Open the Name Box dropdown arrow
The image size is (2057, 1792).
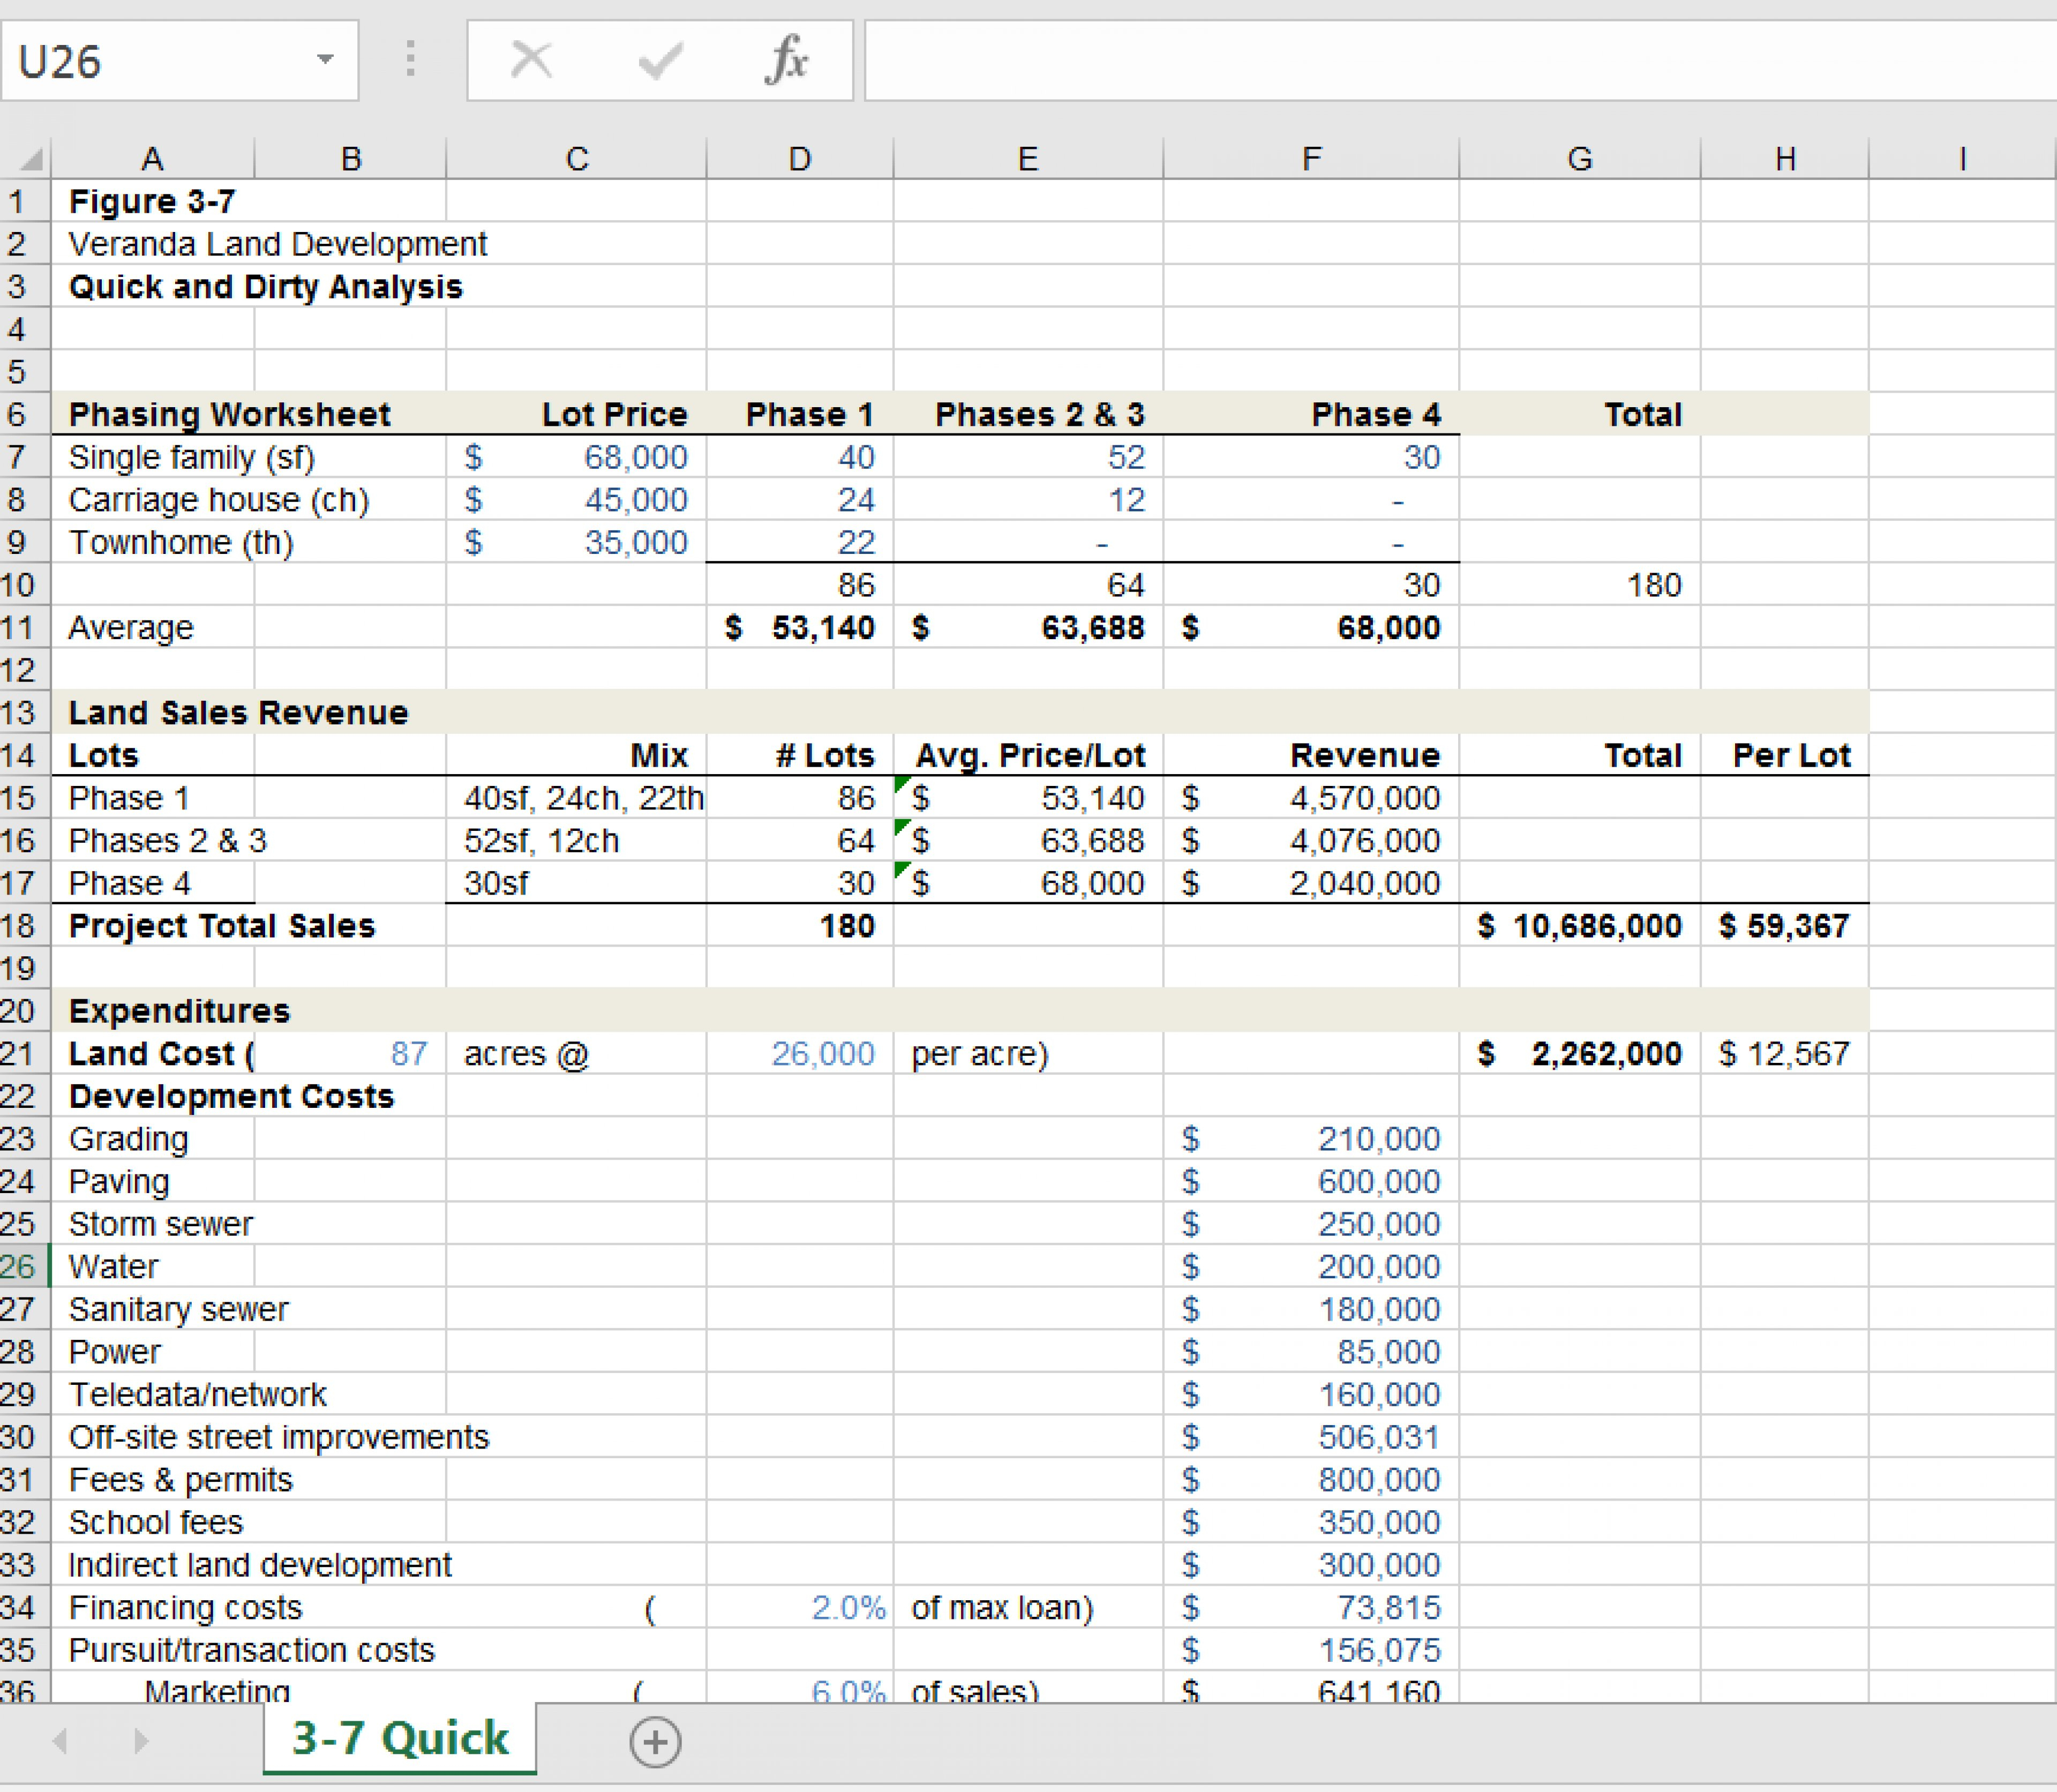pyautogui.click(x=325, y=60)
